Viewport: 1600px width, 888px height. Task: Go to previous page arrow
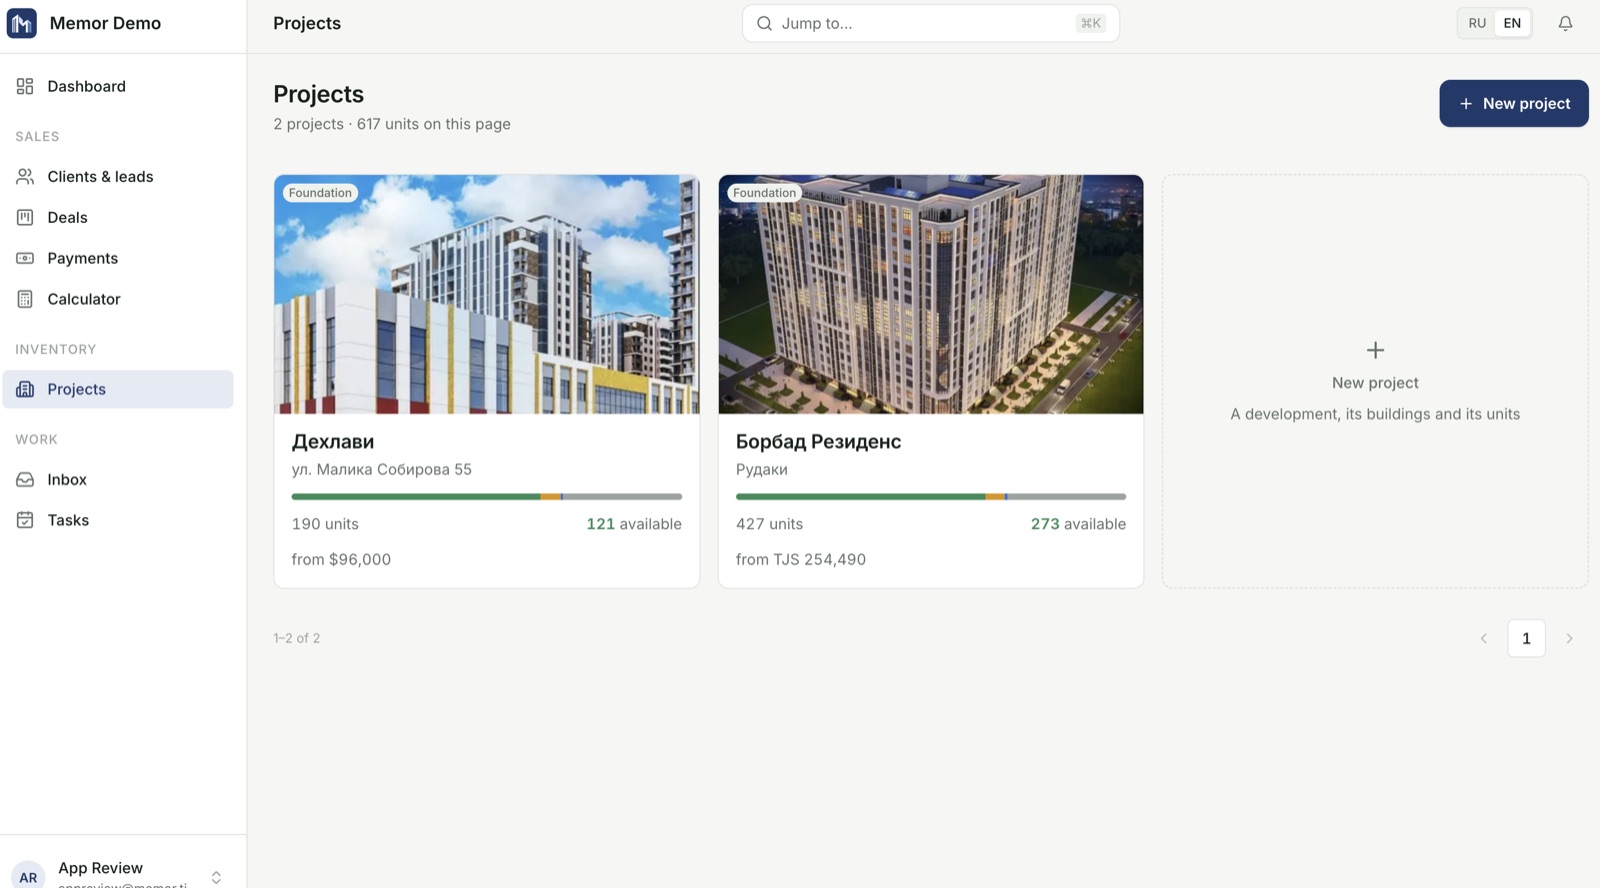(1483, 638)
